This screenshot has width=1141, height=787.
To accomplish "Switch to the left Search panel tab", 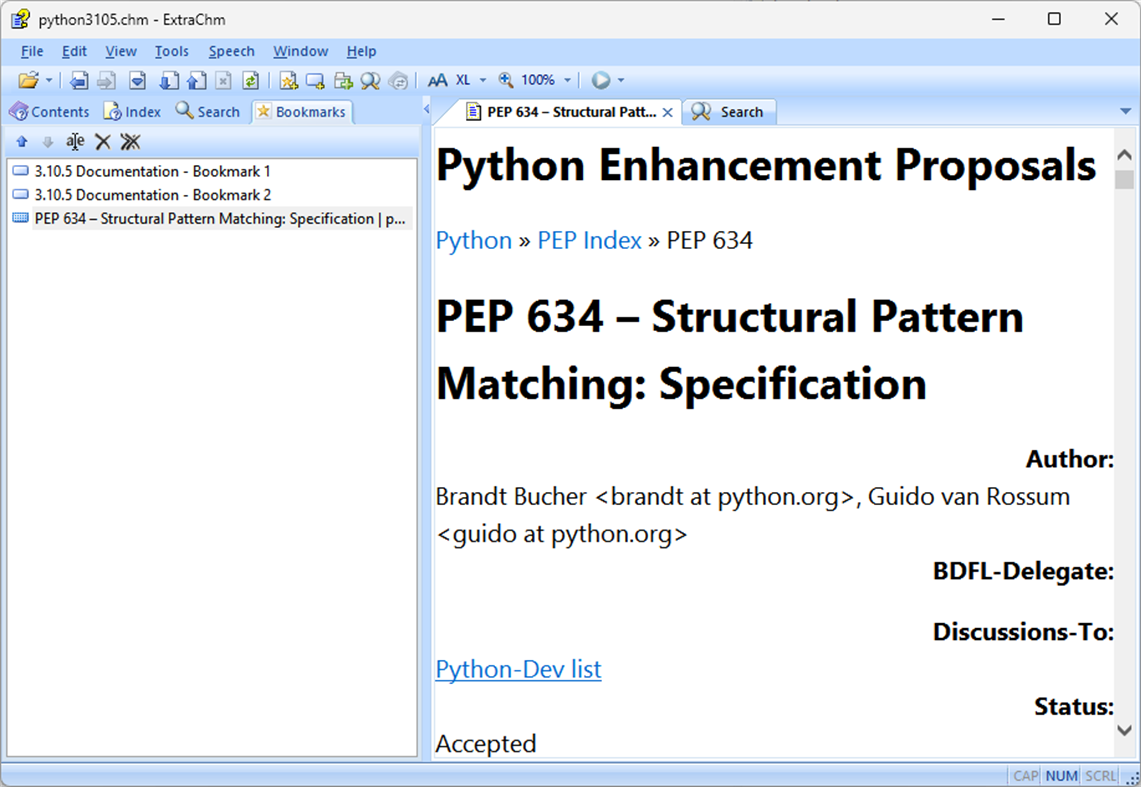I will [x=208, y=112].
